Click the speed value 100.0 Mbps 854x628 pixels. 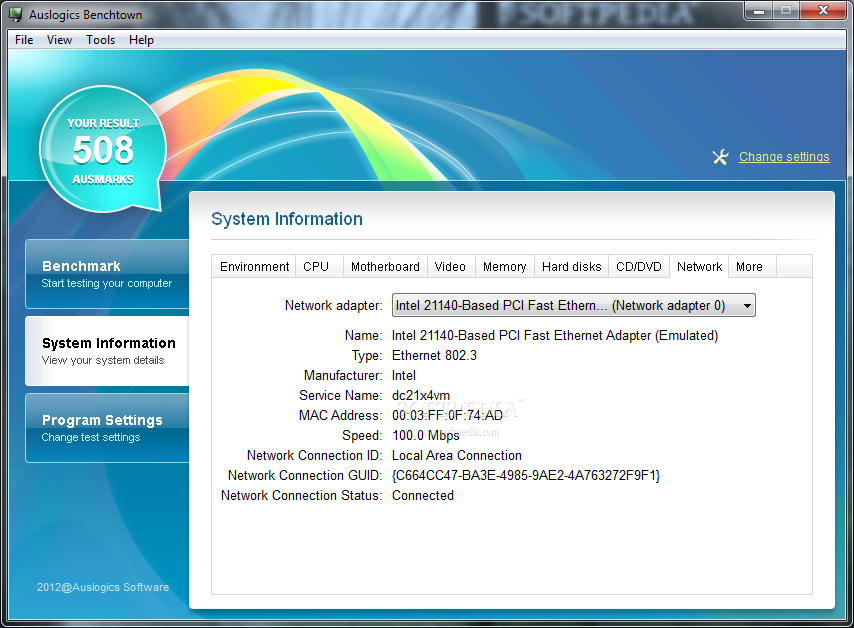(425, 435)
